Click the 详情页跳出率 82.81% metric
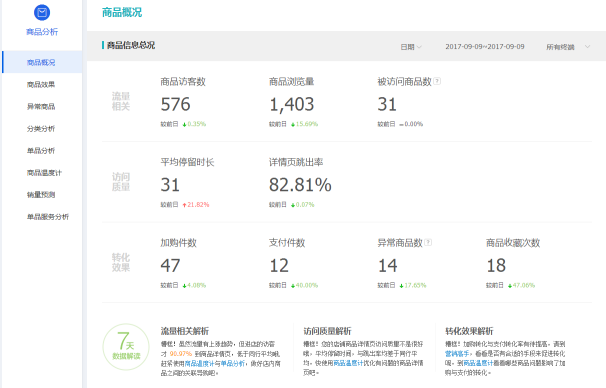Viewport: 606px width, 388px height. (300, 185)
